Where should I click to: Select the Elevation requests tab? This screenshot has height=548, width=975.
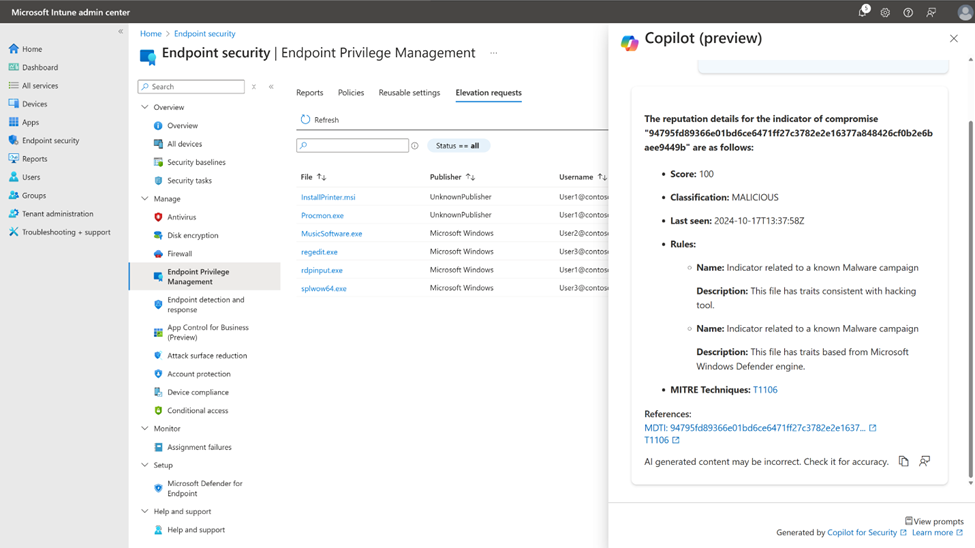point(489,93)
